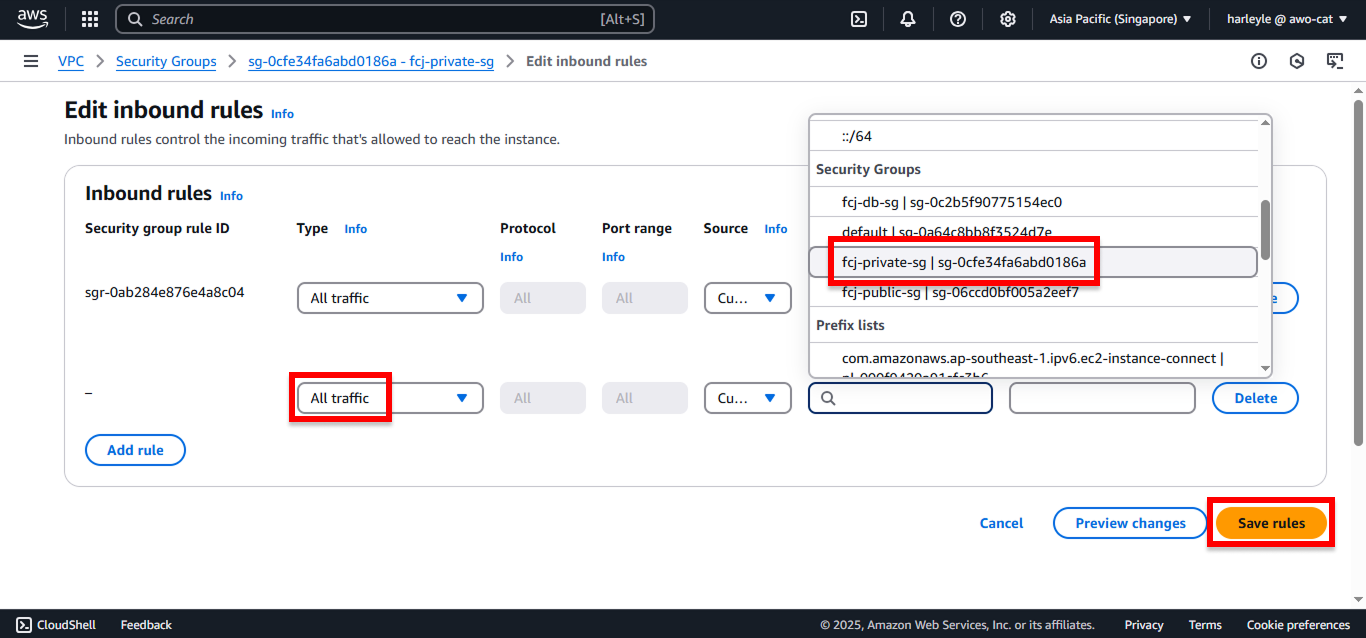Open Info link next to Edit inbound rules

pyautogui.click(x=282, y=114)
